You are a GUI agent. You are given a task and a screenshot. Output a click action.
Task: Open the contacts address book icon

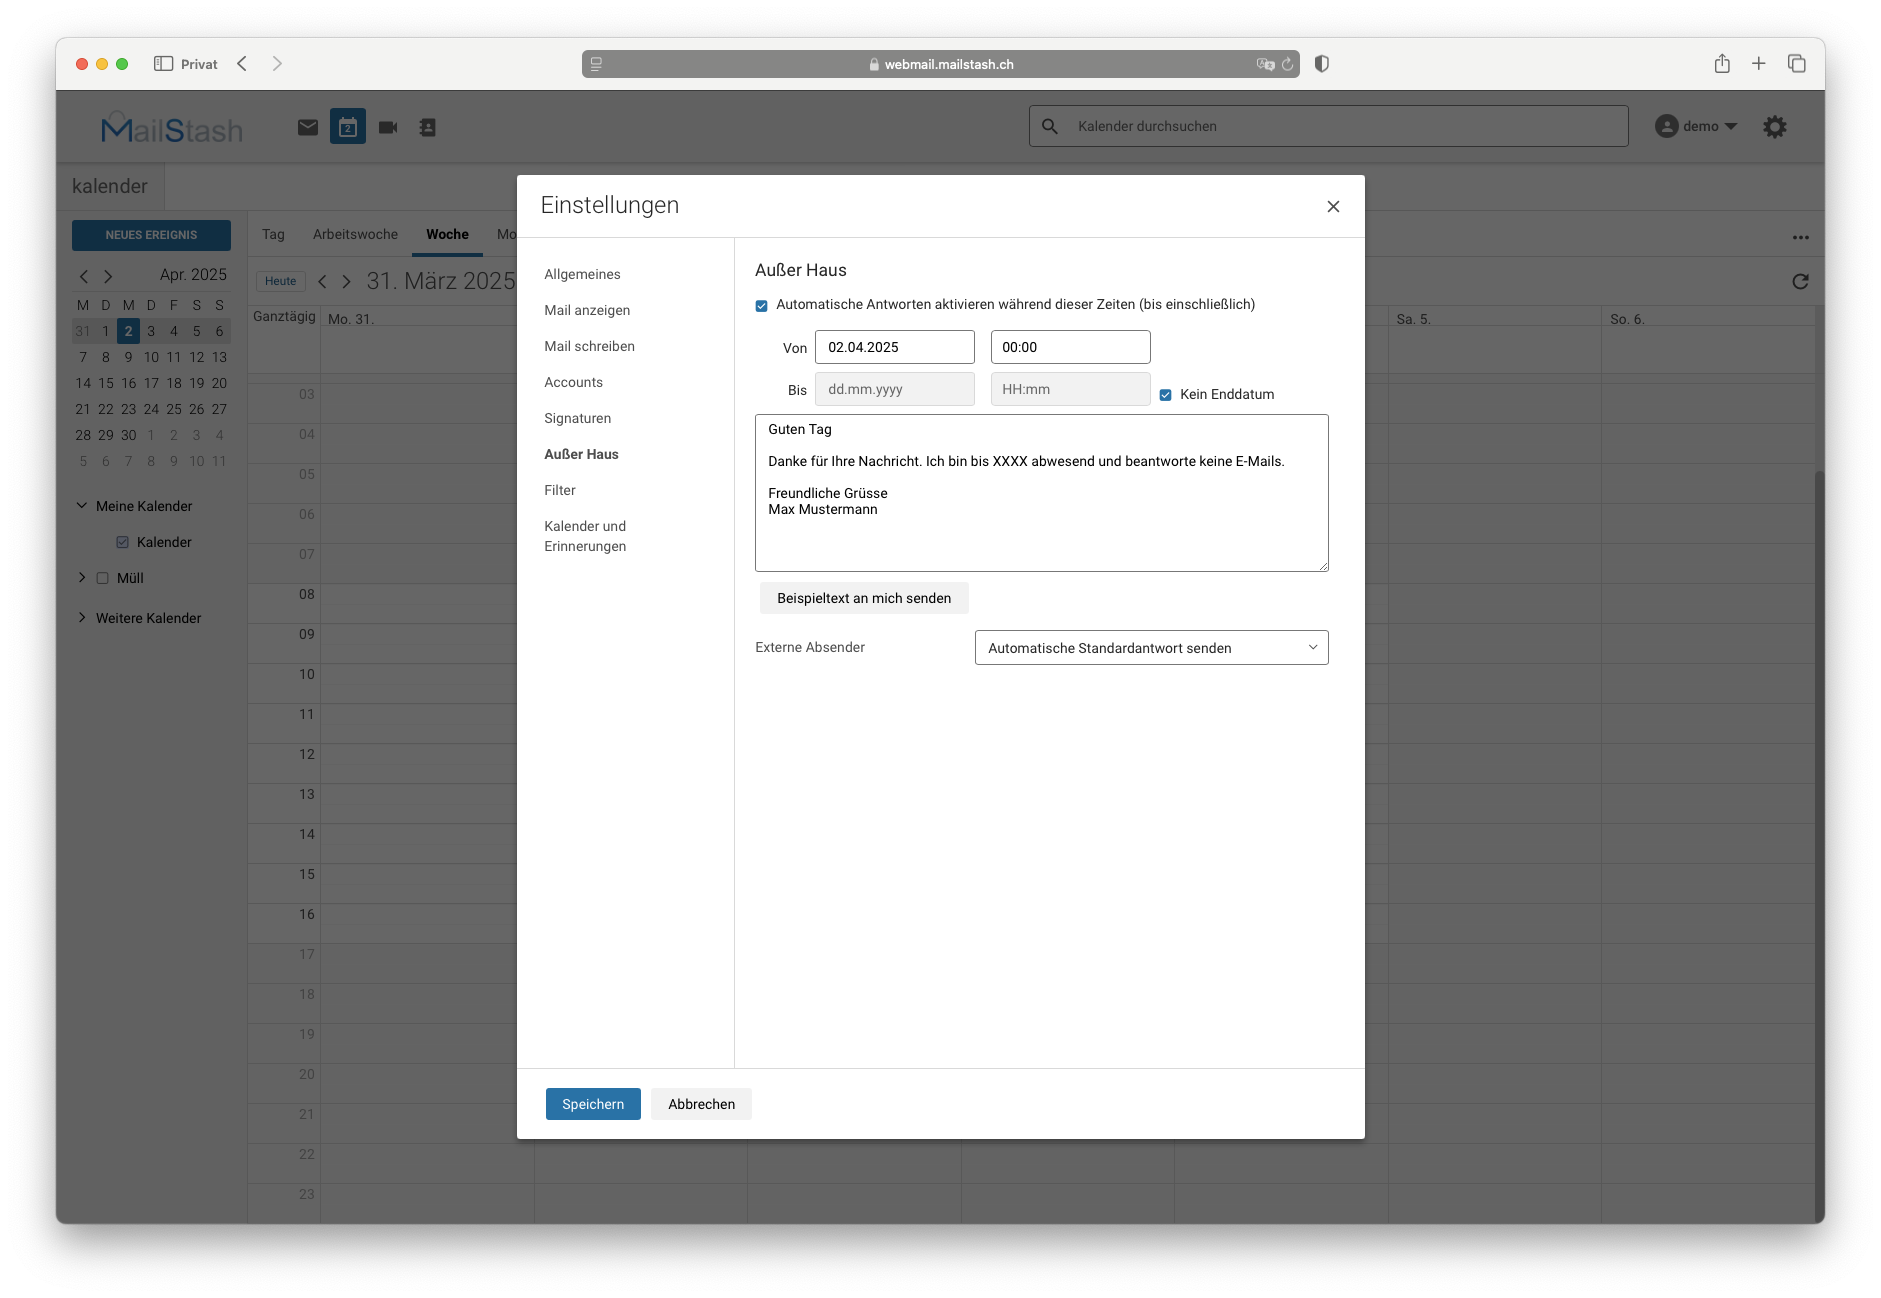[428, 127]
